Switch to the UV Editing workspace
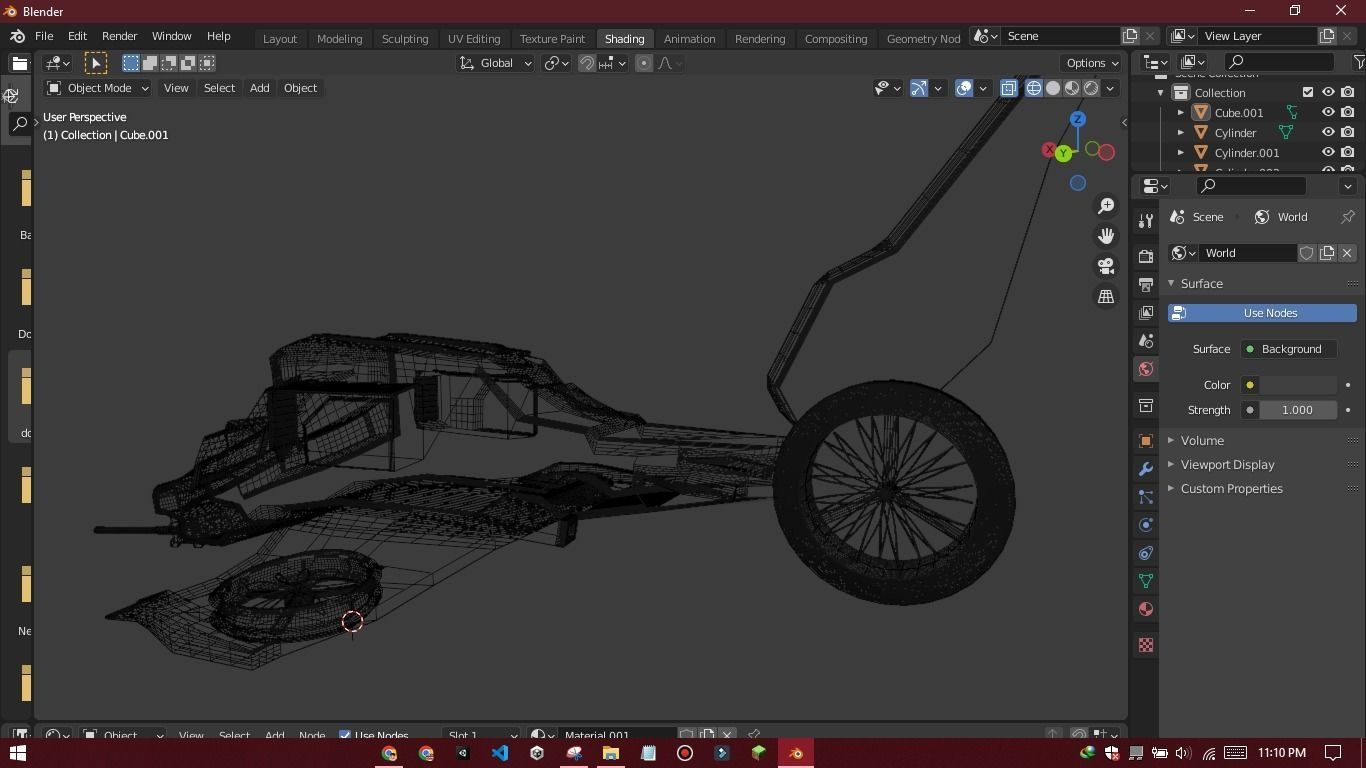 [x=474, y=38]
